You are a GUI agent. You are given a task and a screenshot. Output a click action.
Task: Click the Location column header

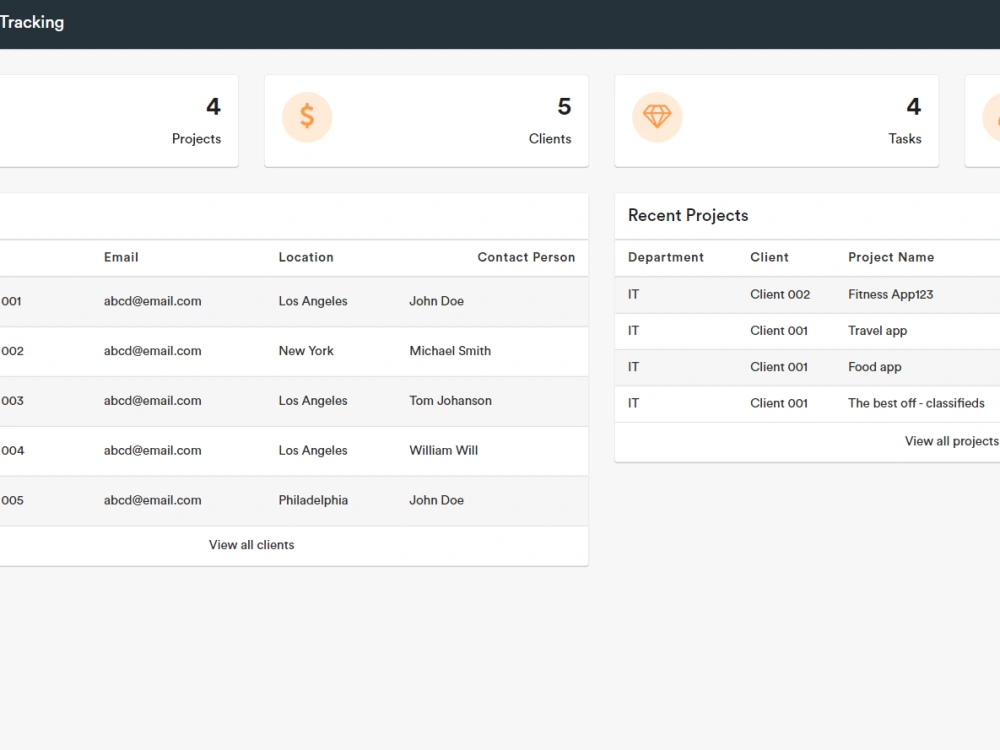(306, 257)
